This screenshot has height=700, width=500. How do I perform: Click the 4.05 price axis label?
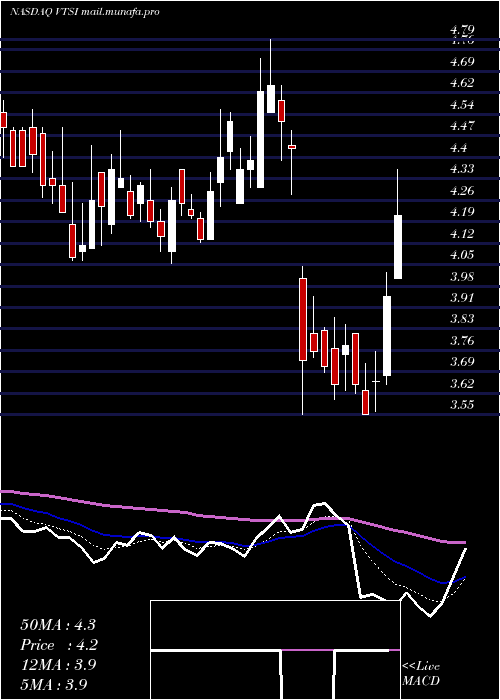point(462,255)
